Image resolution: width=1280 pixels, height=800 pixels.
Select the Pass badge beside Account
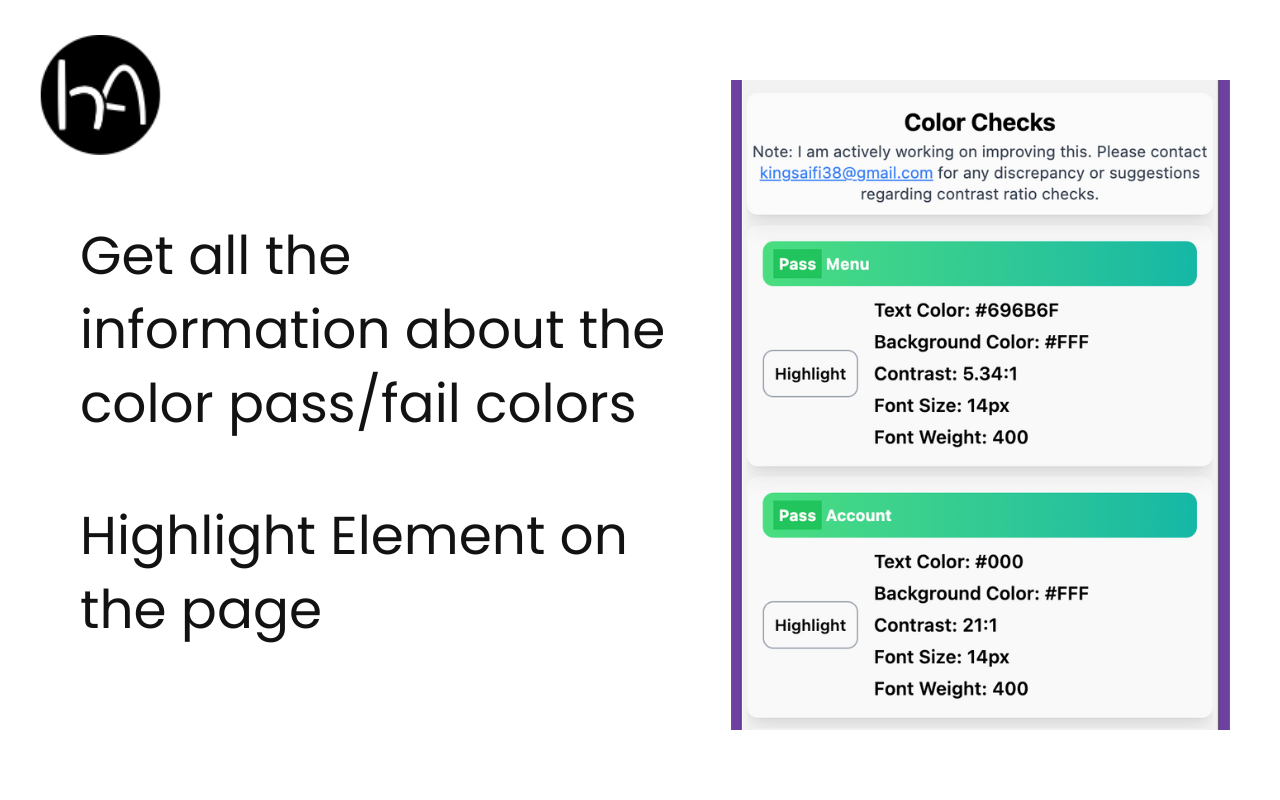pos(797,515)
